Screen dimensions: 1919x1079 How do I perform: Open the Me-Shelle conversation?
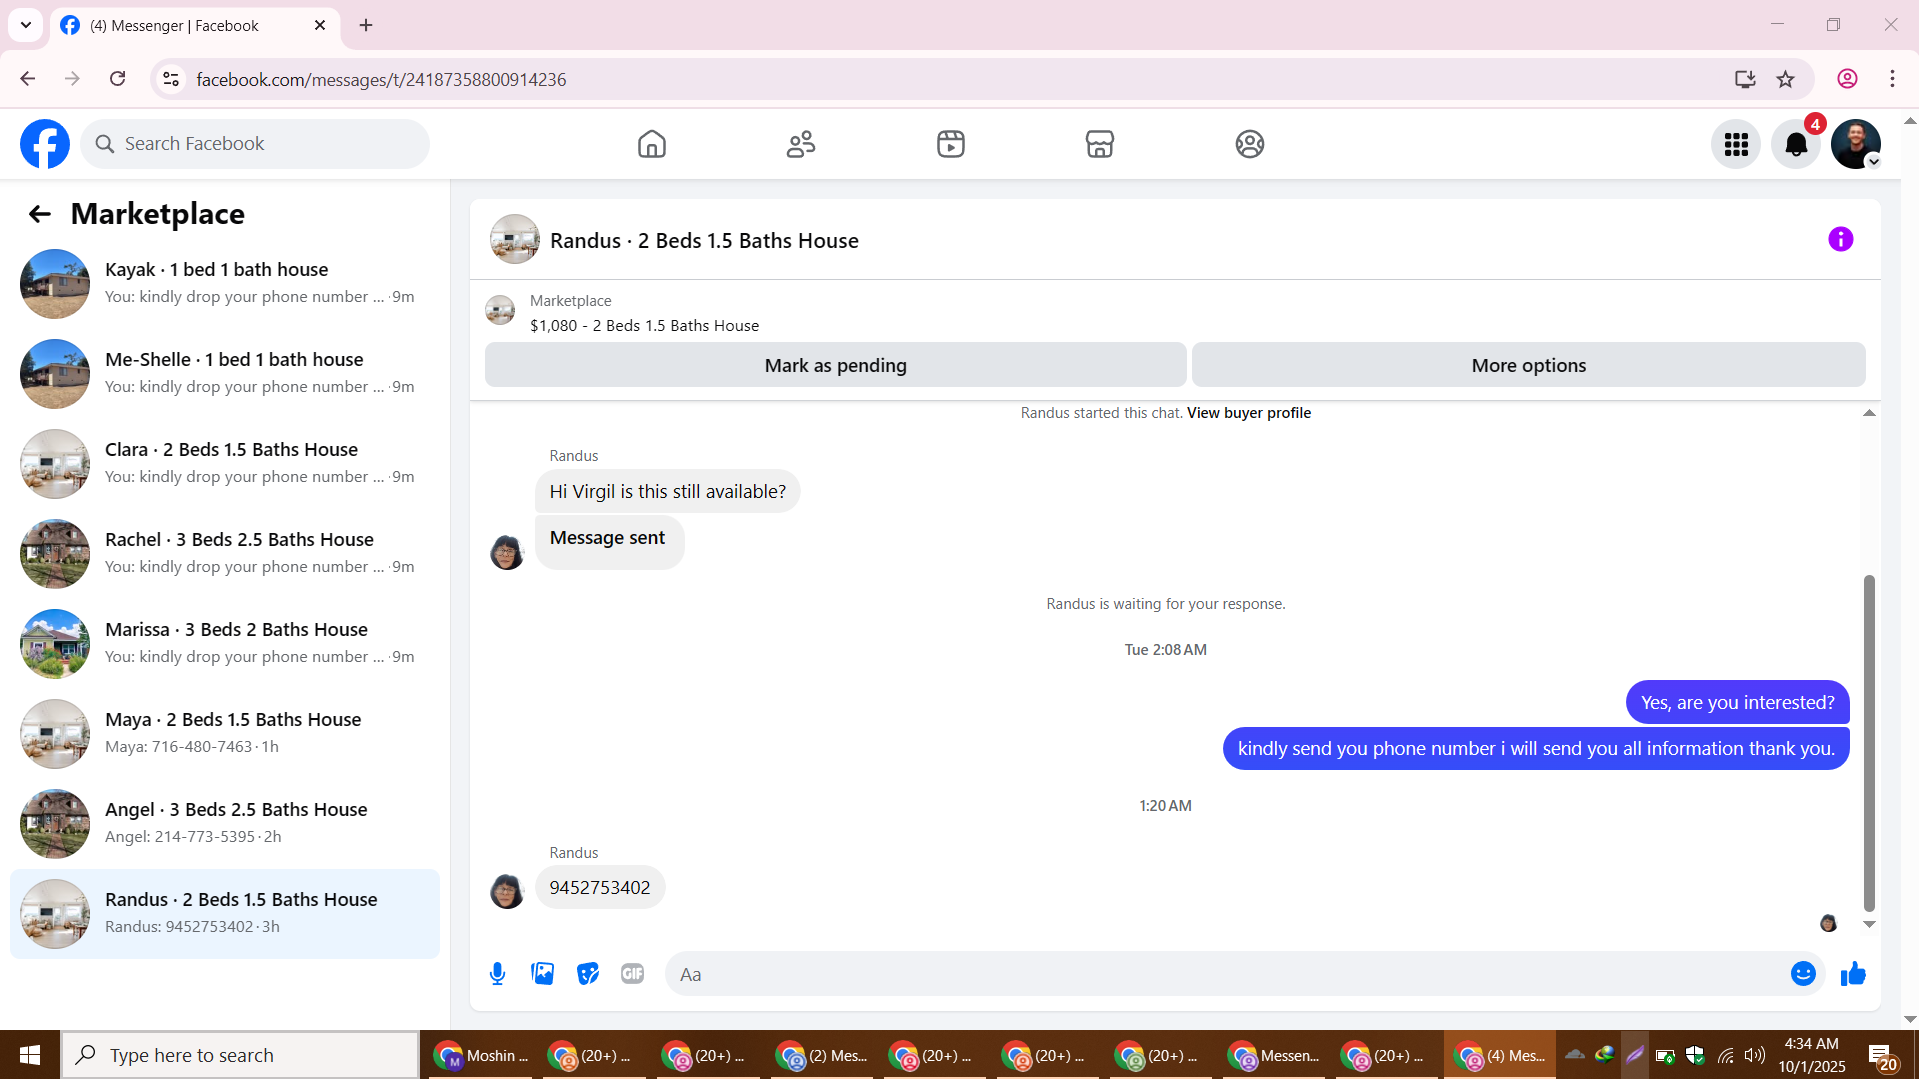pyautogui.click(x=225, y=374)
